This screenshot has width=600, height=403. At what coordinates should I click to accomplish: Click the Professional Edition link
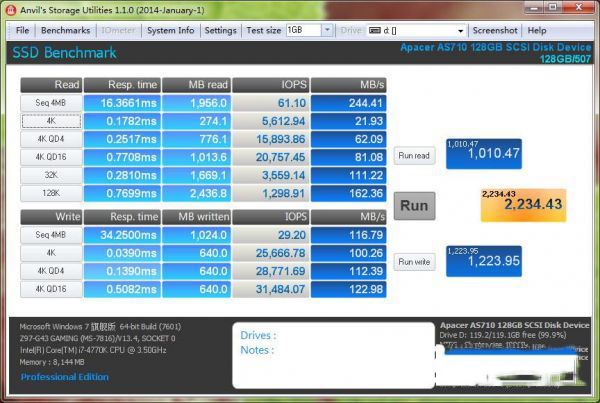coord(64,377)
